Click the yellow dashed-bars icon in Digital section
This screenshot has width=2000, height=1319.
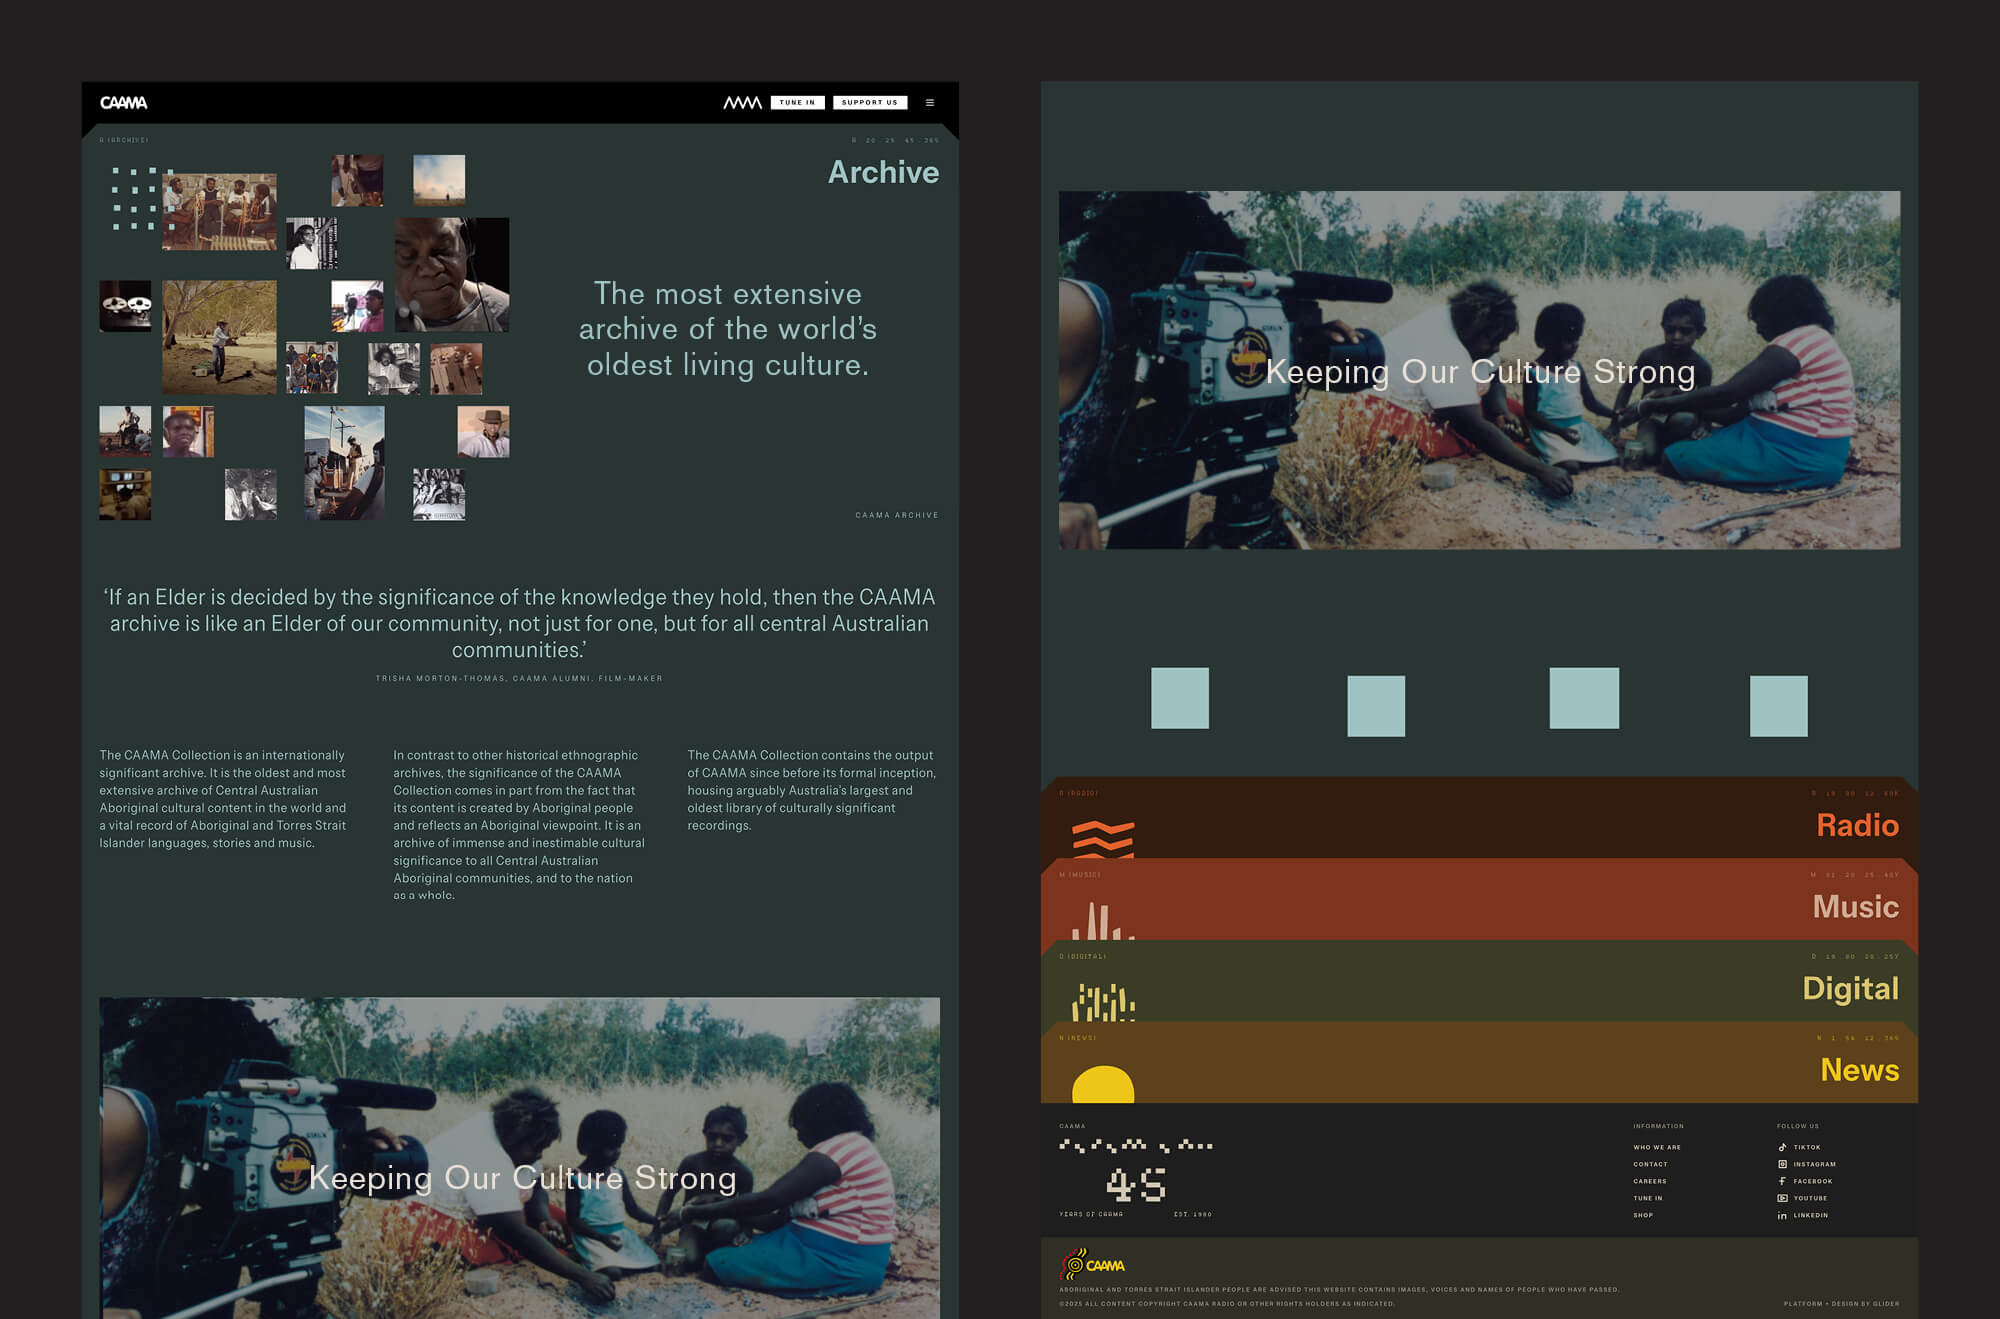click(x=1103, y=1002)
